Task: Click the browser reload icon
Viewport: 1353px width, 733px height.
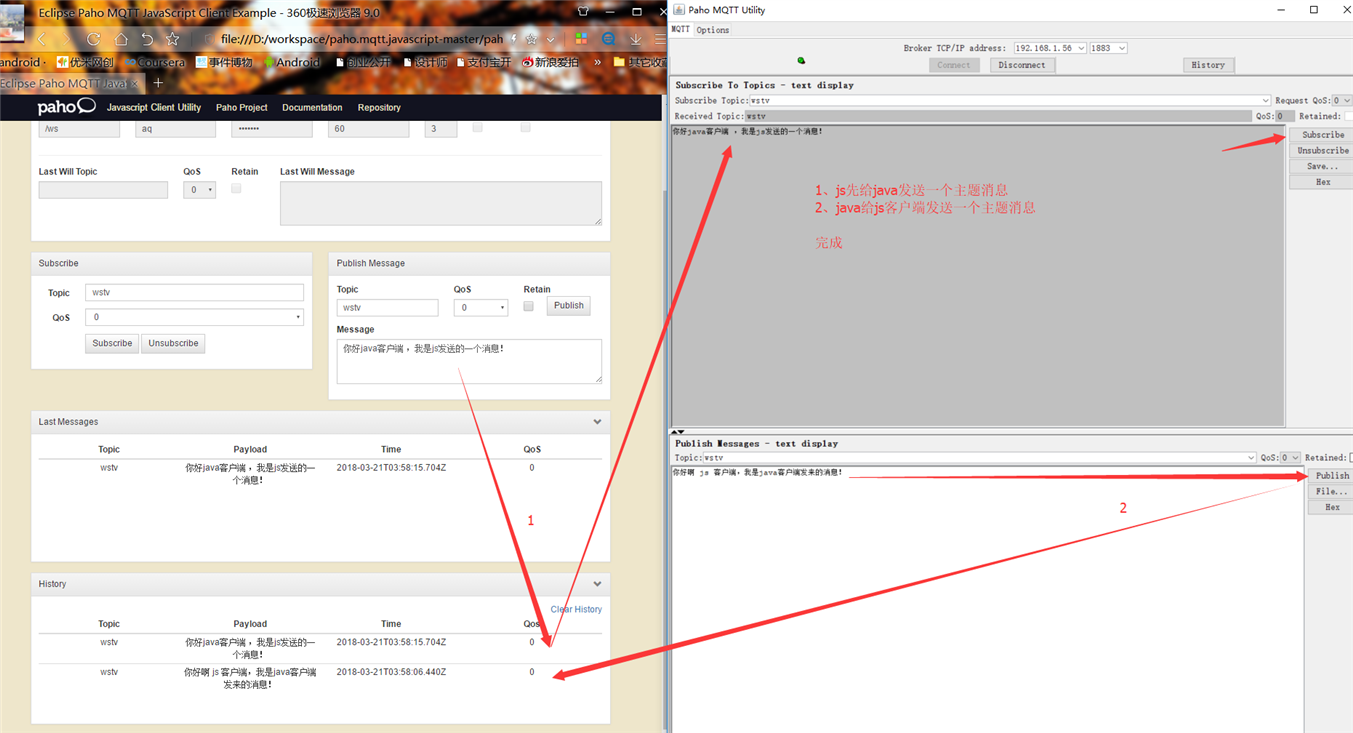Action: (x=93, y=39)
